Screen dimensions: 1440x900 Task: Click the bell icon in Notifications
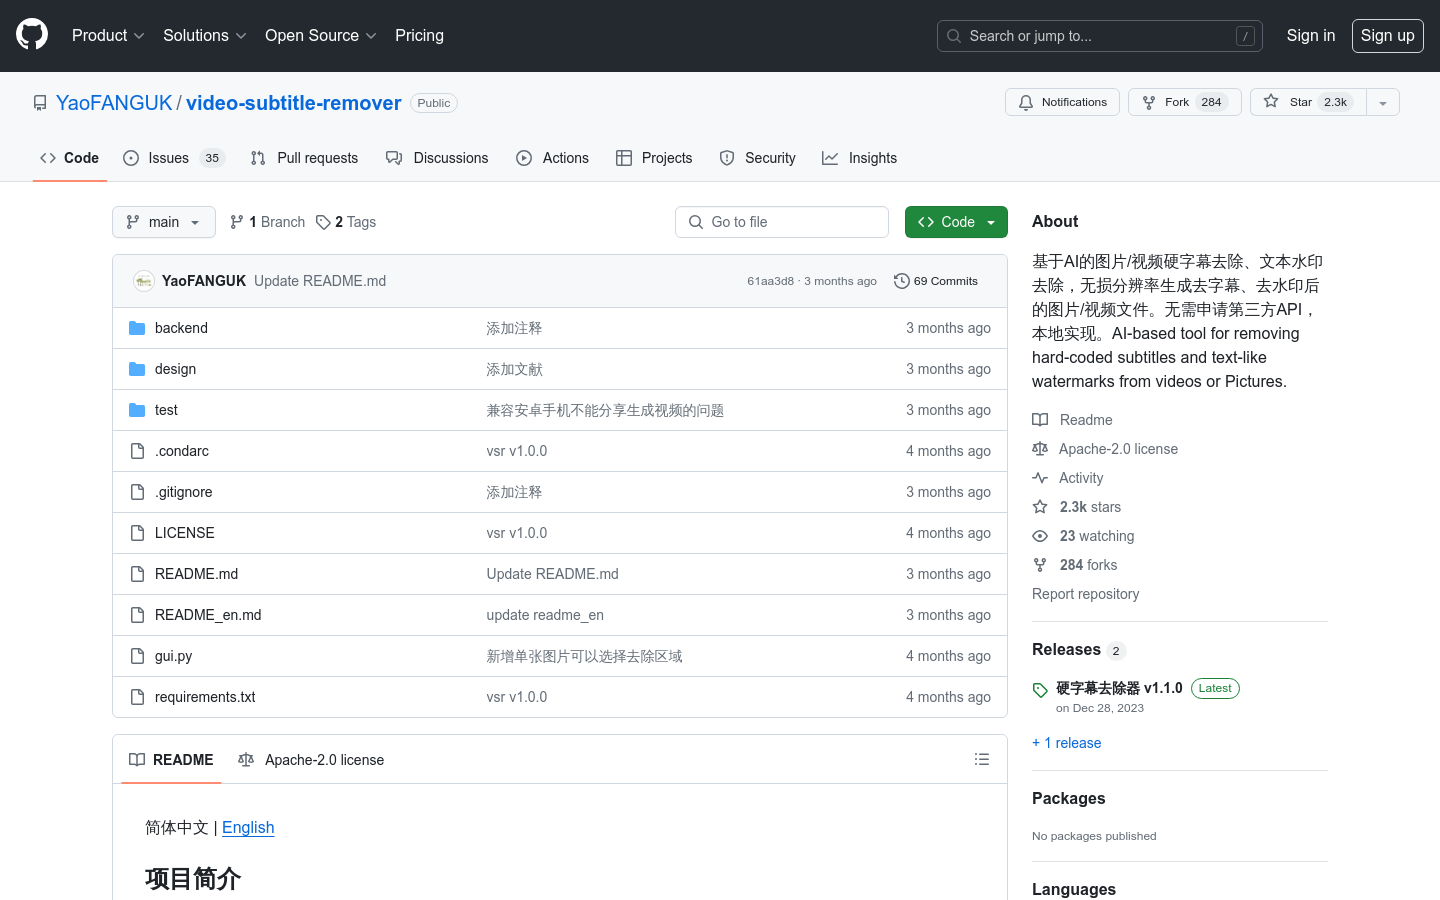click(x=1026, y=102)
